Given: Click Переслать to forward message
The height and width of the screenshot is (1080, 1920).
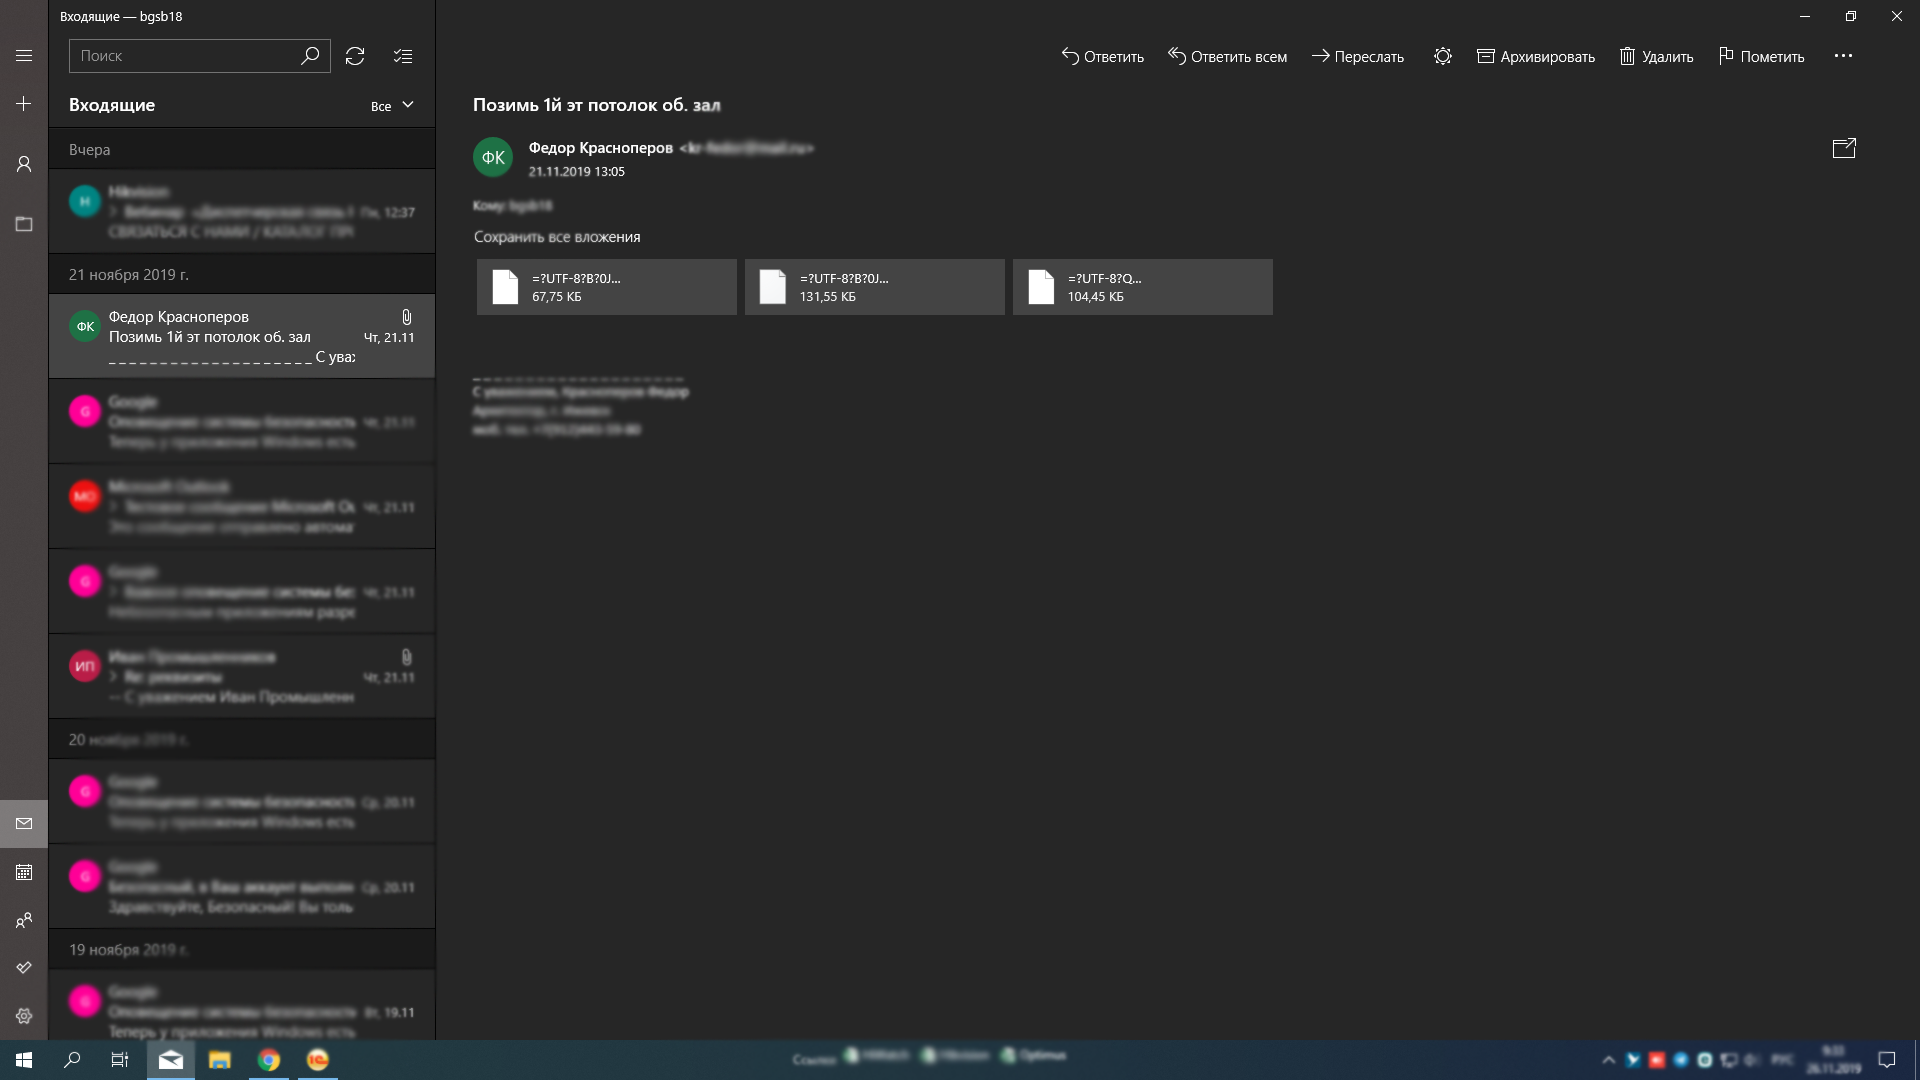Looking at the screenshot, I should coord(1357,56).
